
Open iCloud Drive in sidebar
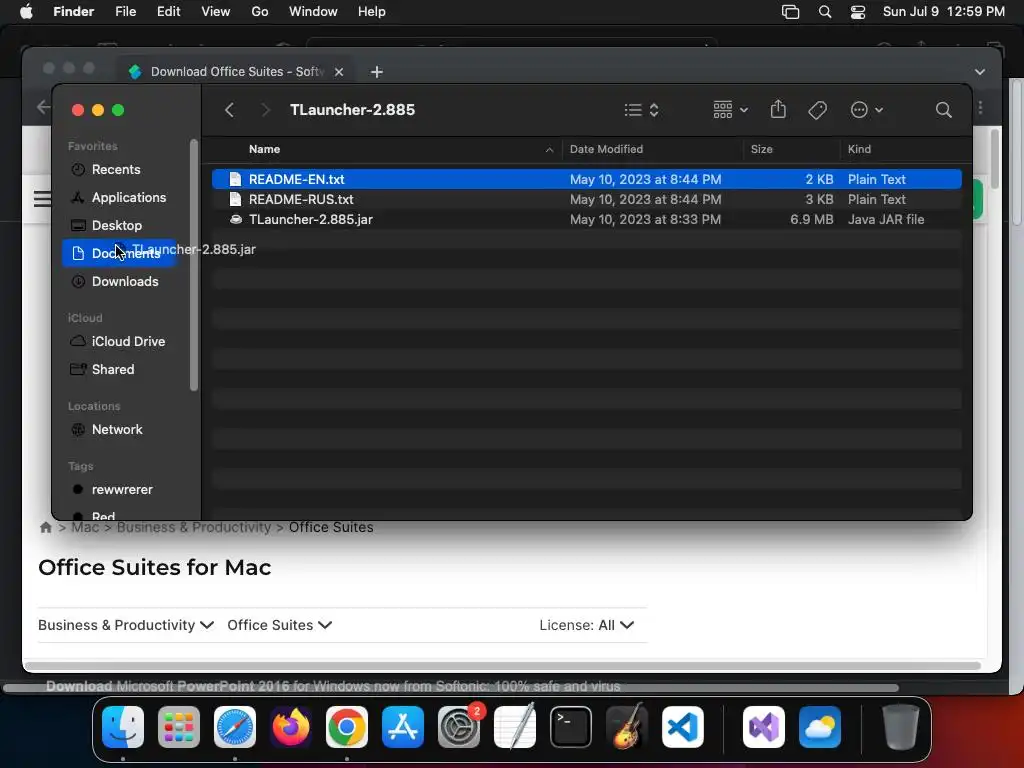click(x=128, y=342)
